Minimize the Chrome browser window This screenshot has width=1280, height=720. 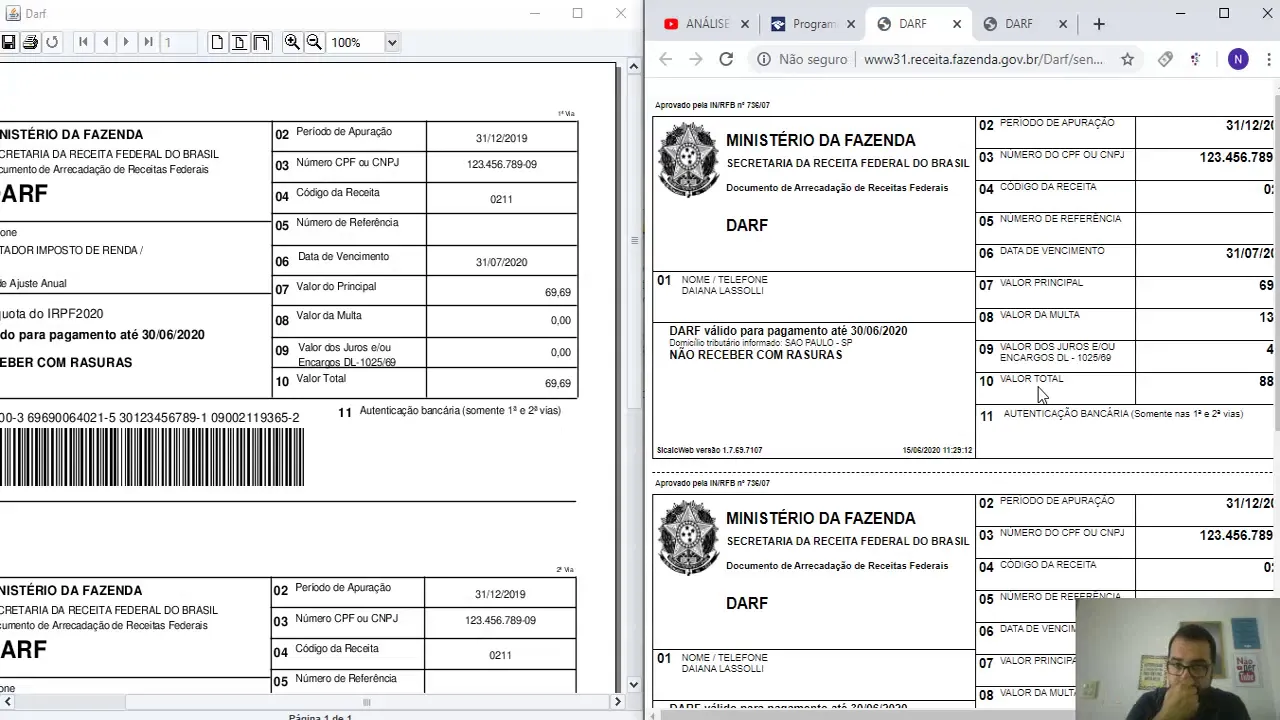point(1180,13)
